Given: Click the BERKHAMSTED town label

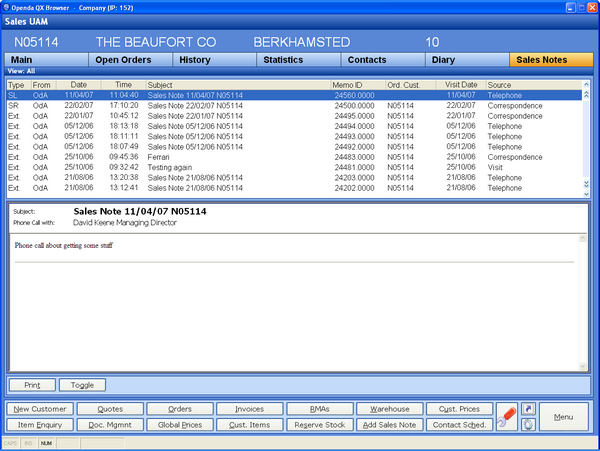Looking at the screenshot, I should [x=302, y=42].
